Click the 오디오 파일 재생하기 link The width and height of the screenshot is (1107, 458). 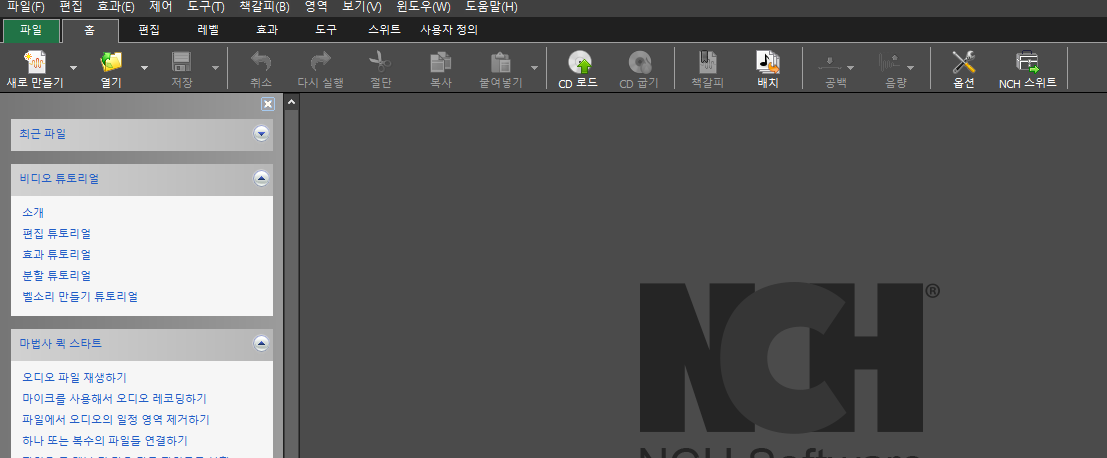[74, 378]
